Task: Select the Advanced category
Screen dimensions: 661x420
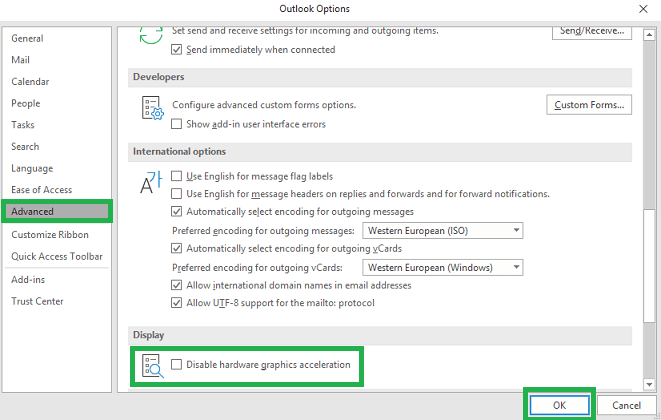Action: point(57,212)
